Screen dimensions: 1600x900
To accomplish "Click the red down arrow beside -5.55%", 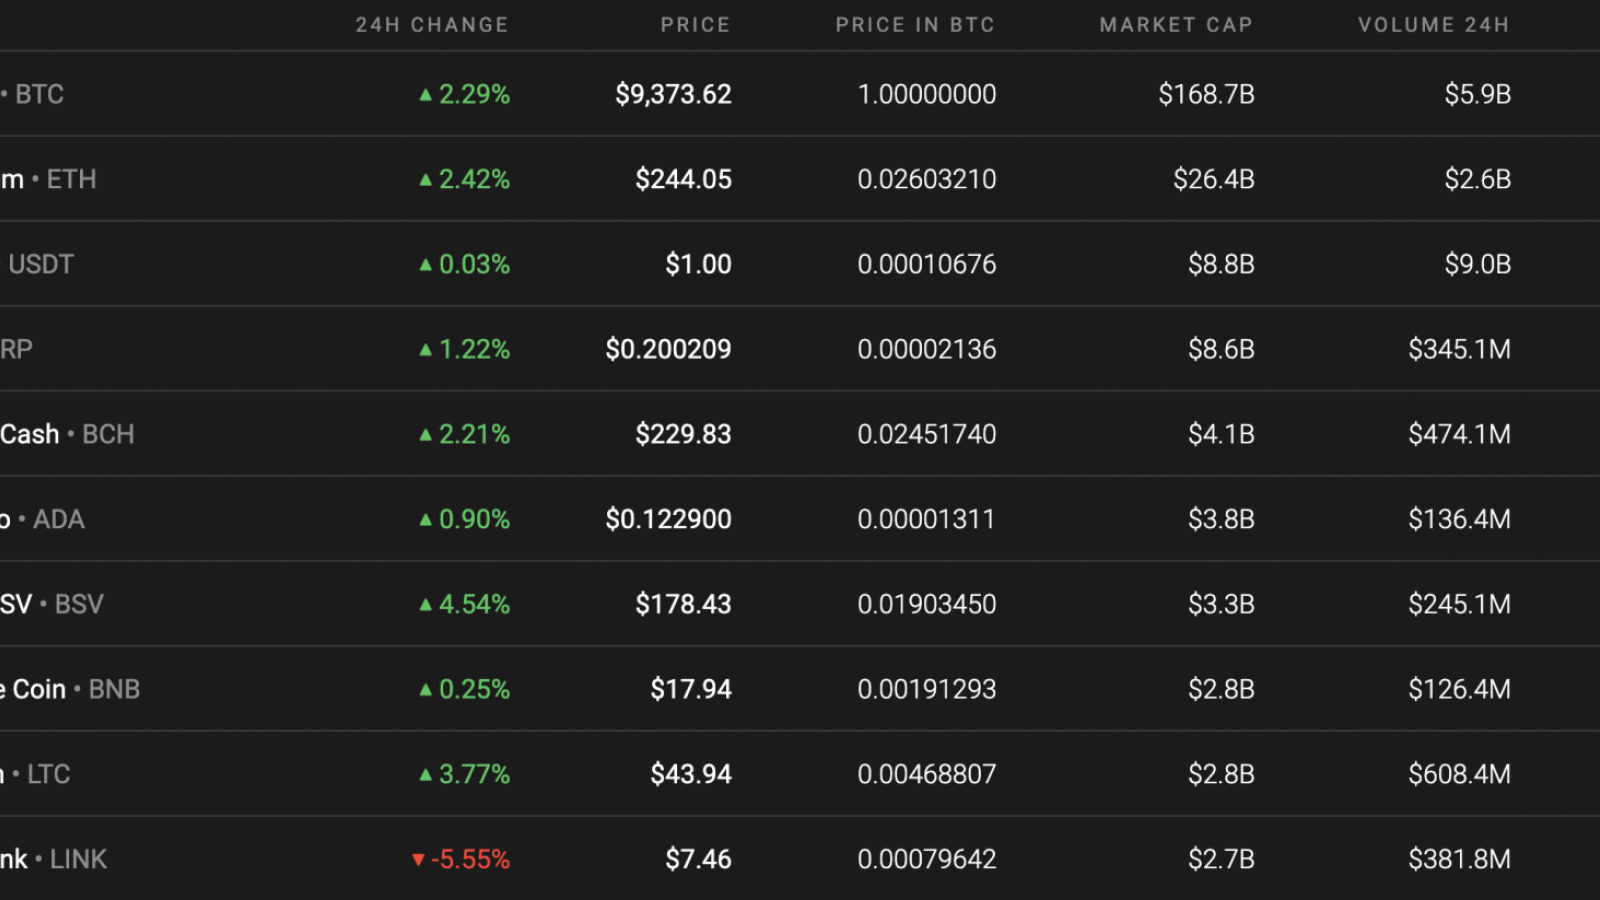I will coord(418,860).
